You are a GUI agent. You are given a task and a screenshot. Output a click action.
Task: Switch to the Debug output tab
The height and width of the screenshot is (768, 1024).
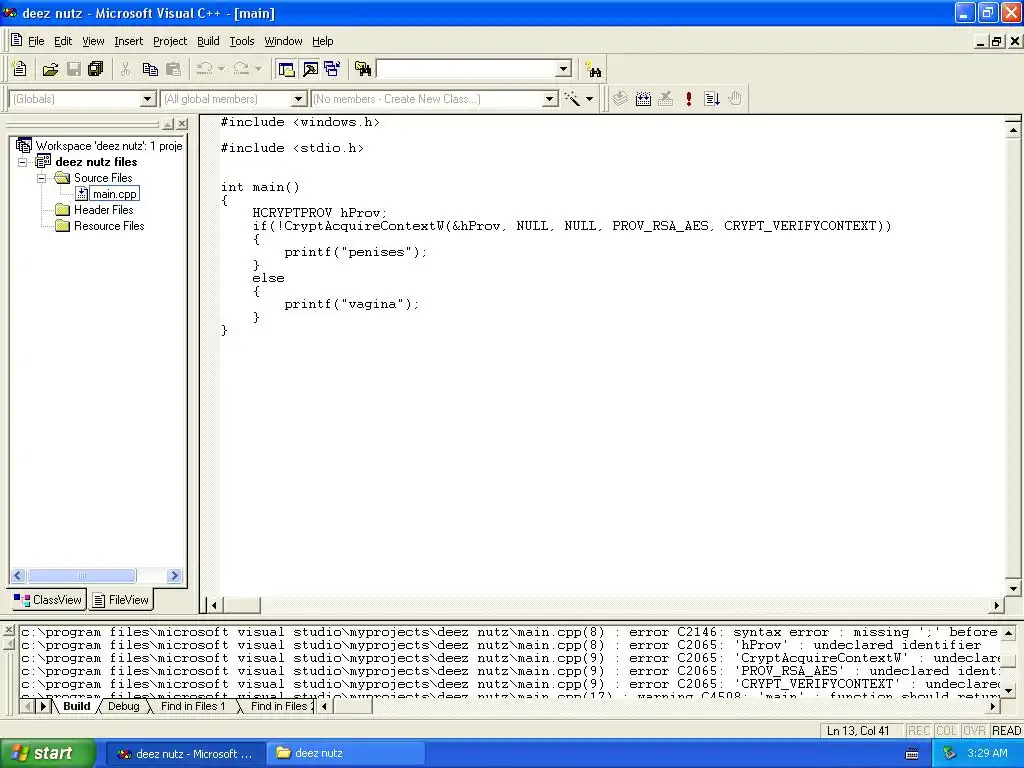click(x=123, y=706)
